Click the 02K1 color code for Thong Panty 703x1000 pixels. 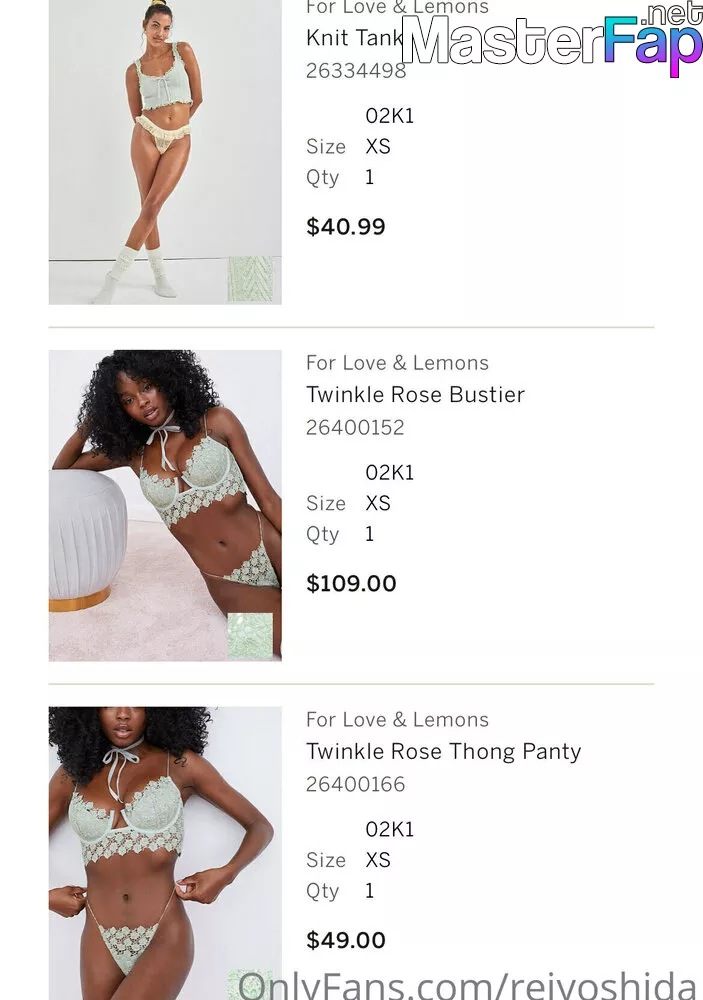(390, 829)
